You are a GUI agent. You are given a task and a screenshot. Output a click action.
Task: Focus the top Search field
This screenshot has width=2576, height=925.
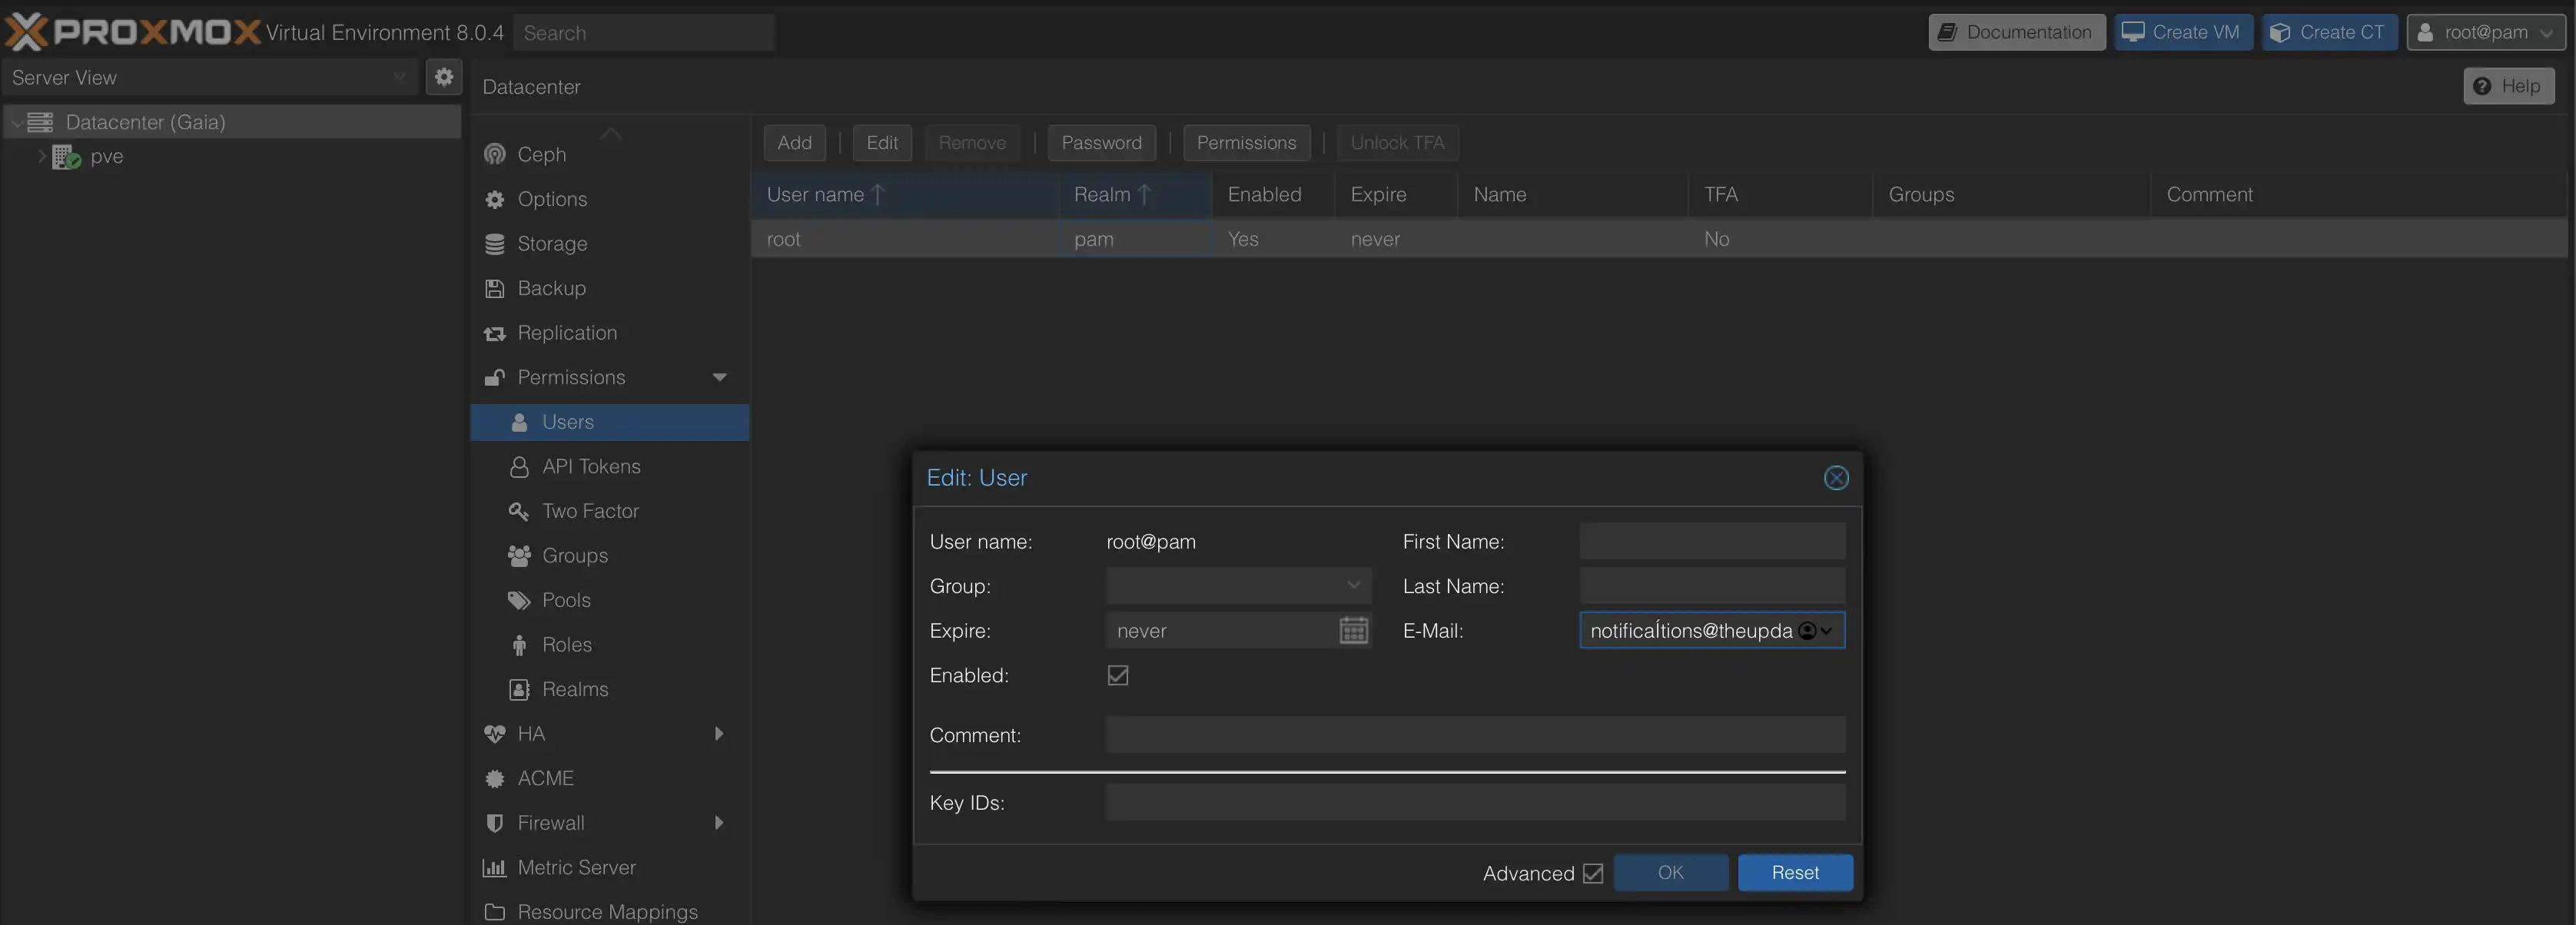pyautogui.click(x=644, y=33)
